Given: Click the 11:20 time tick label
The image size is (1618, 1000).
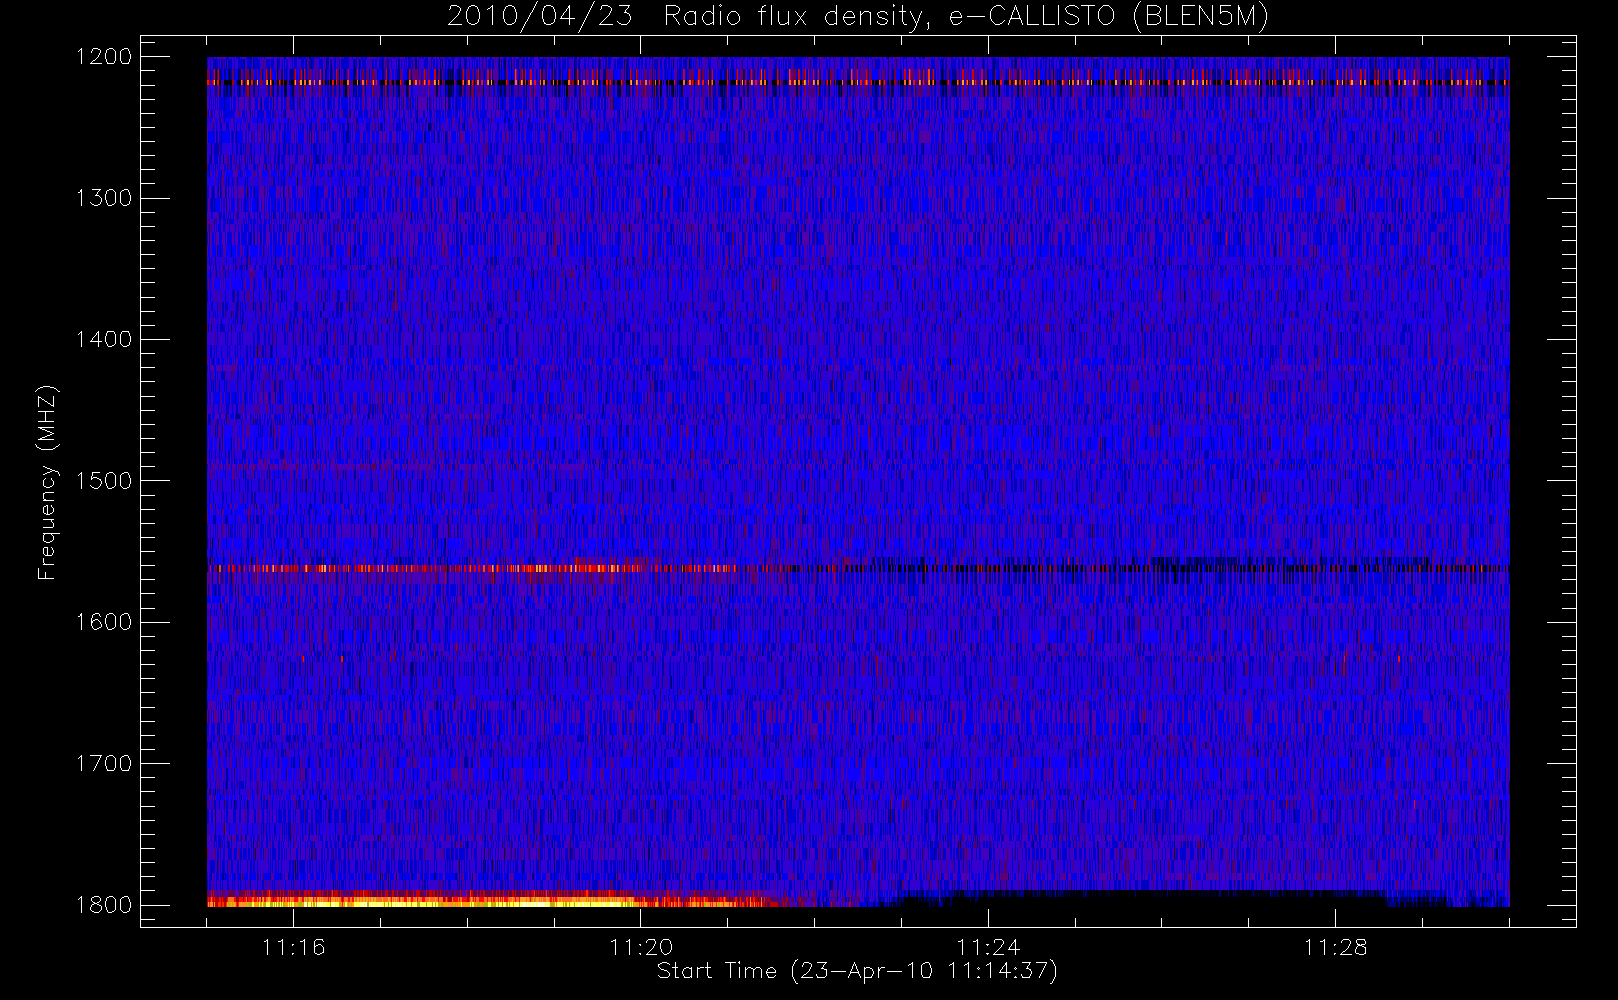Looking at the screenshot, I should coord(640,947).
